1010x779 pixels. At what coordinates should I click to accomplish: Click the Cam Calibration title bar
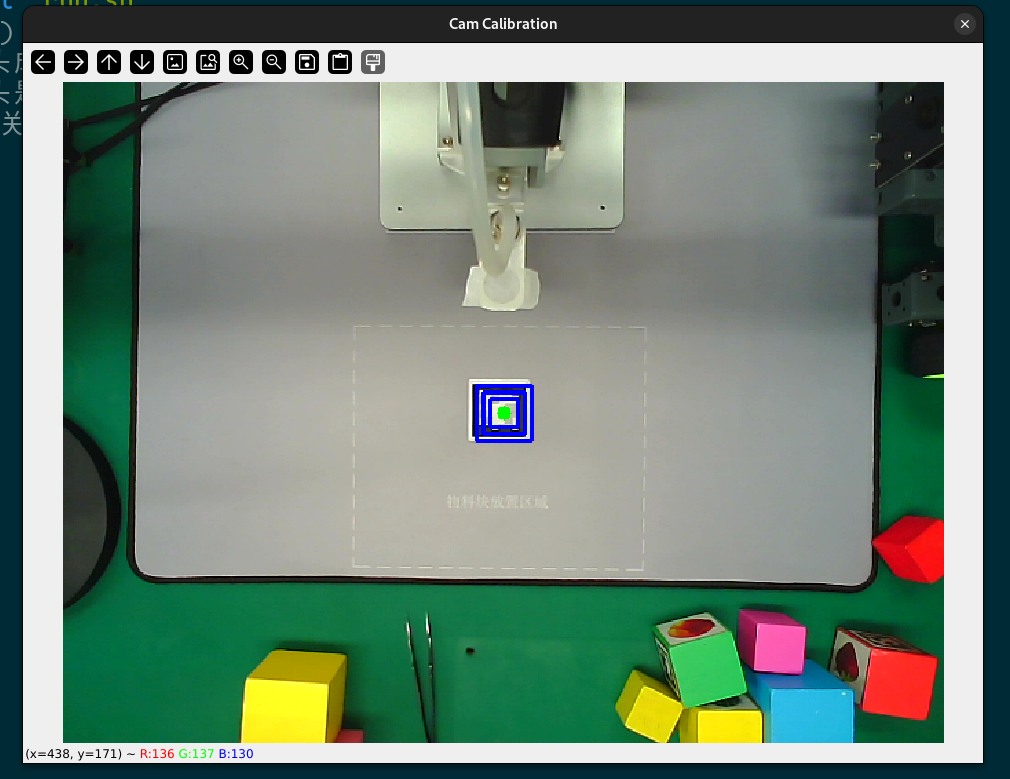[x=503, y=24]
